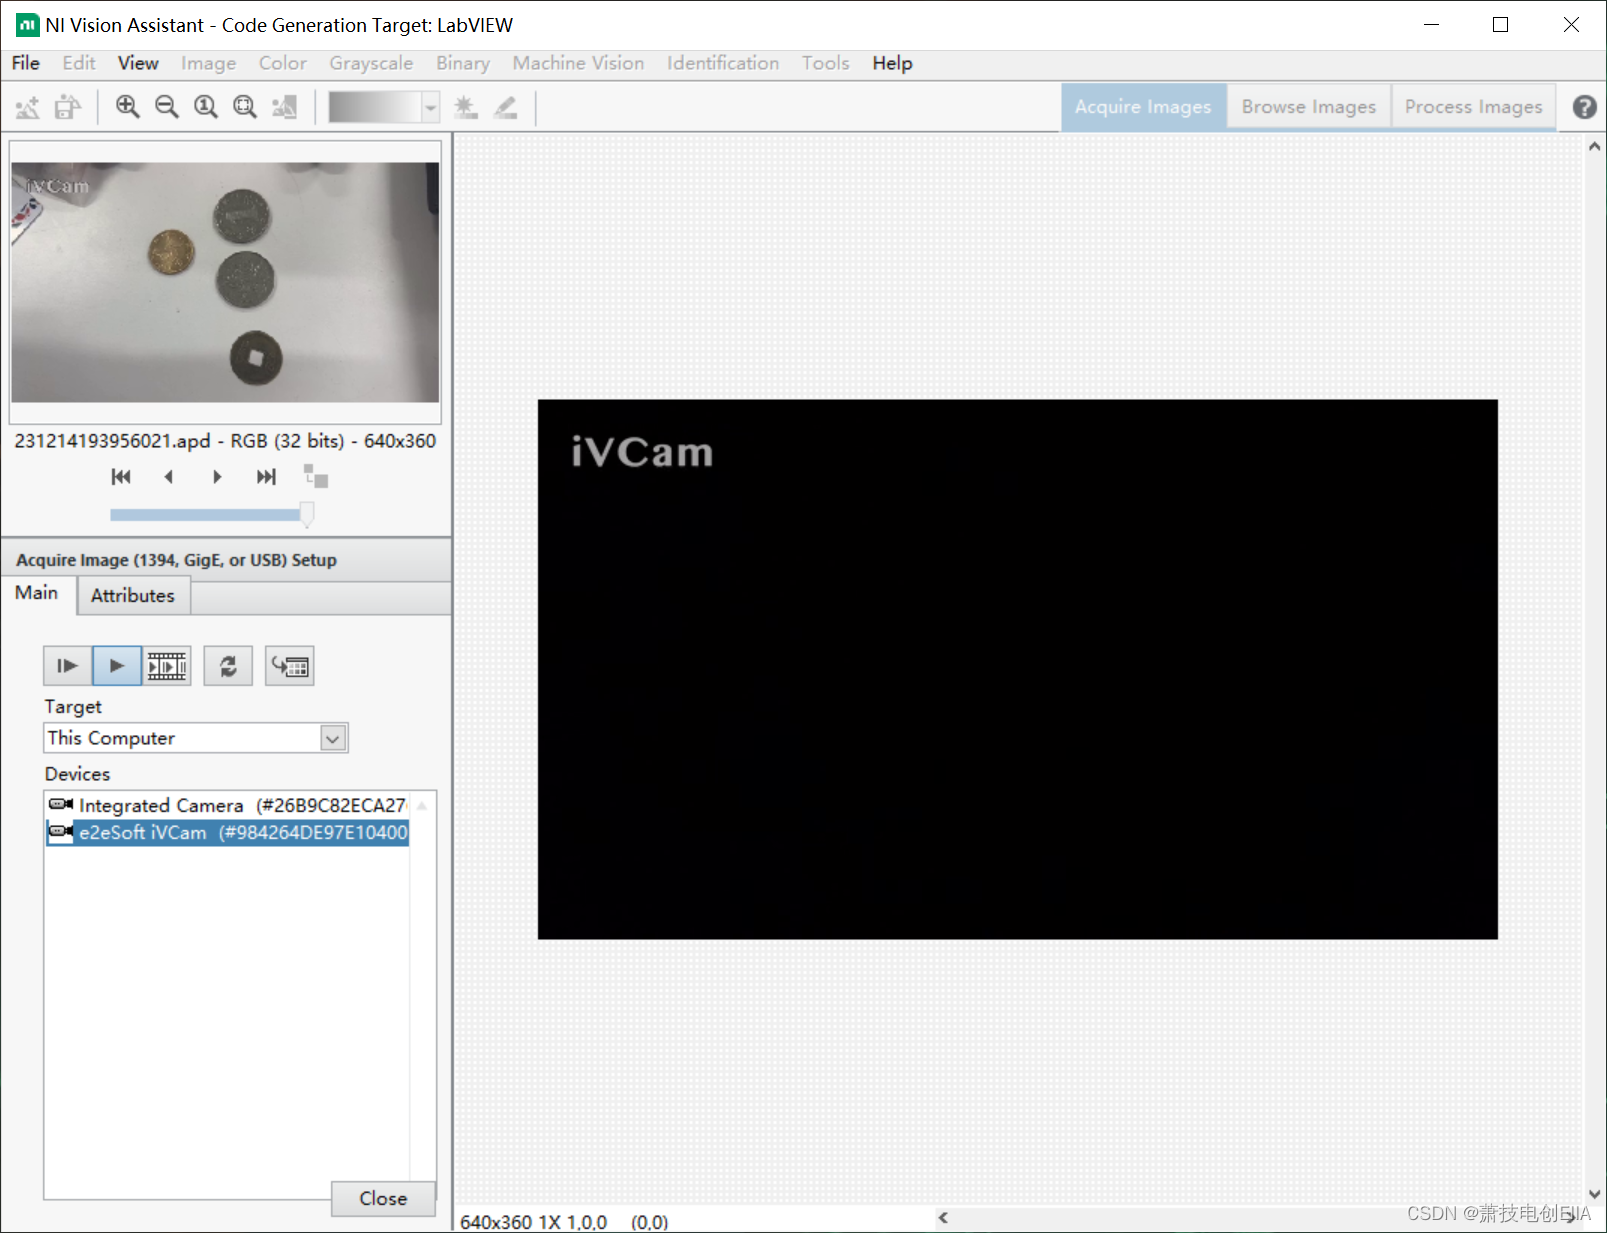Viewport: 1607px width, 1233px height.
Task: Click the select-images icon beside navigation arrows
Action: [316, 477]
